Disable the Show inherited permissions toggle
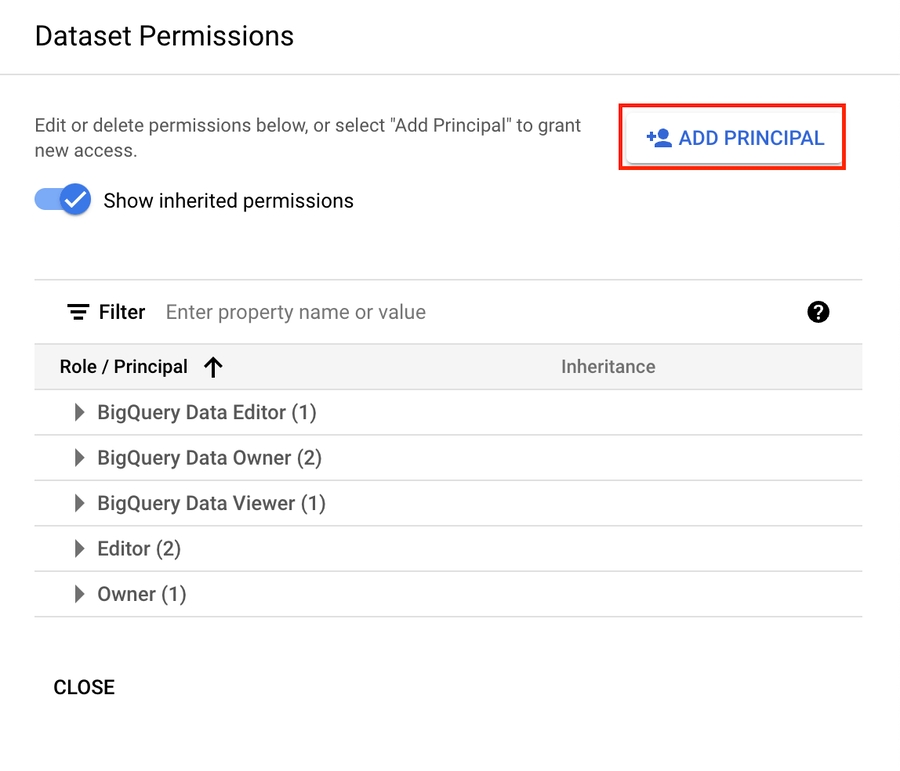The width and height of the screenshot is (900, 771). (x=63, y=200)
